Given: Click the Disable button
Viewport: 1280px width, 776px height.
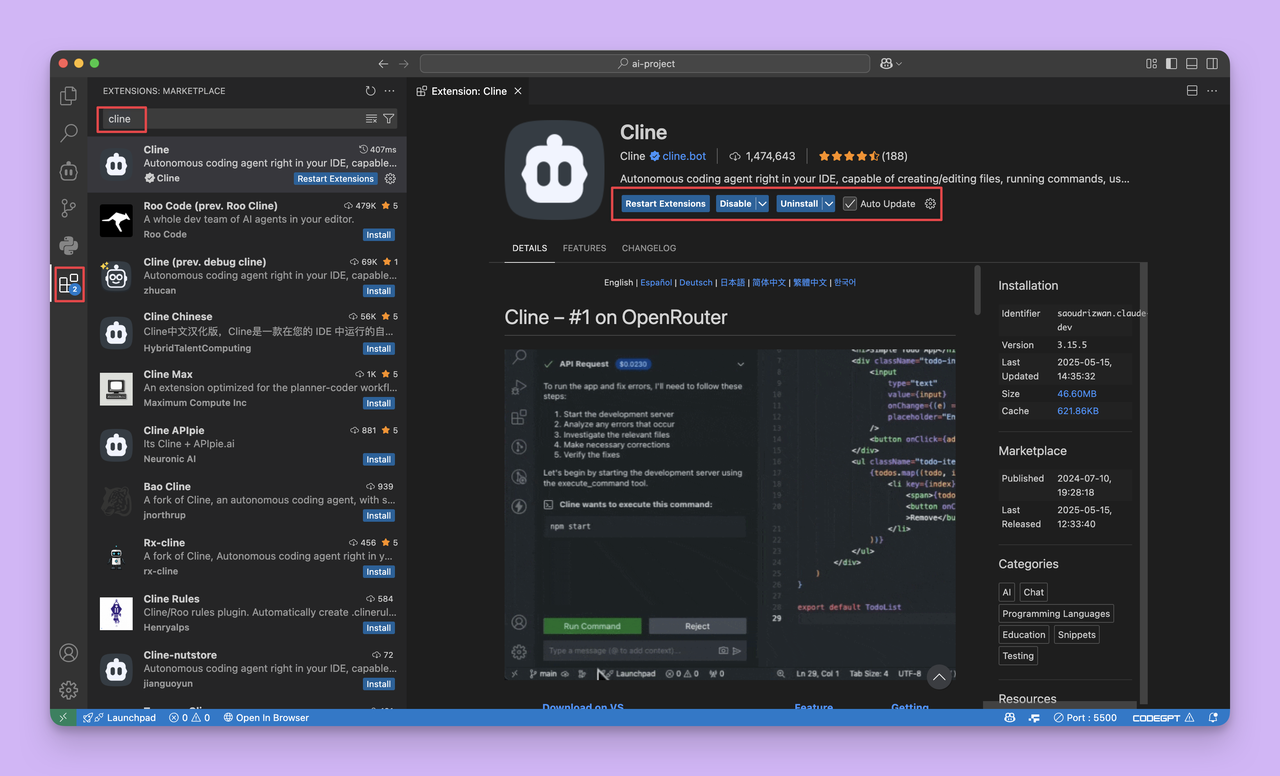Looking at the screenshot, I should point(735,204).
